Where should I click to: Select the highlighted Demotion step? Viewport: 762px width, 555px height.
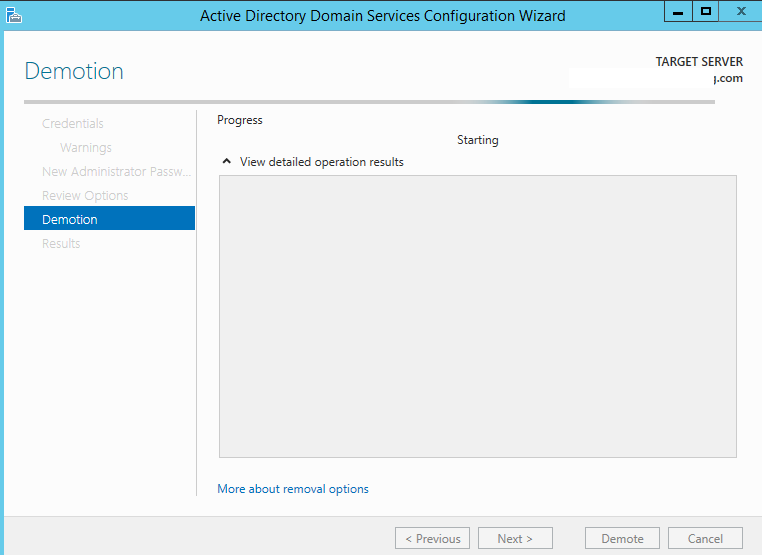(109, 218)
